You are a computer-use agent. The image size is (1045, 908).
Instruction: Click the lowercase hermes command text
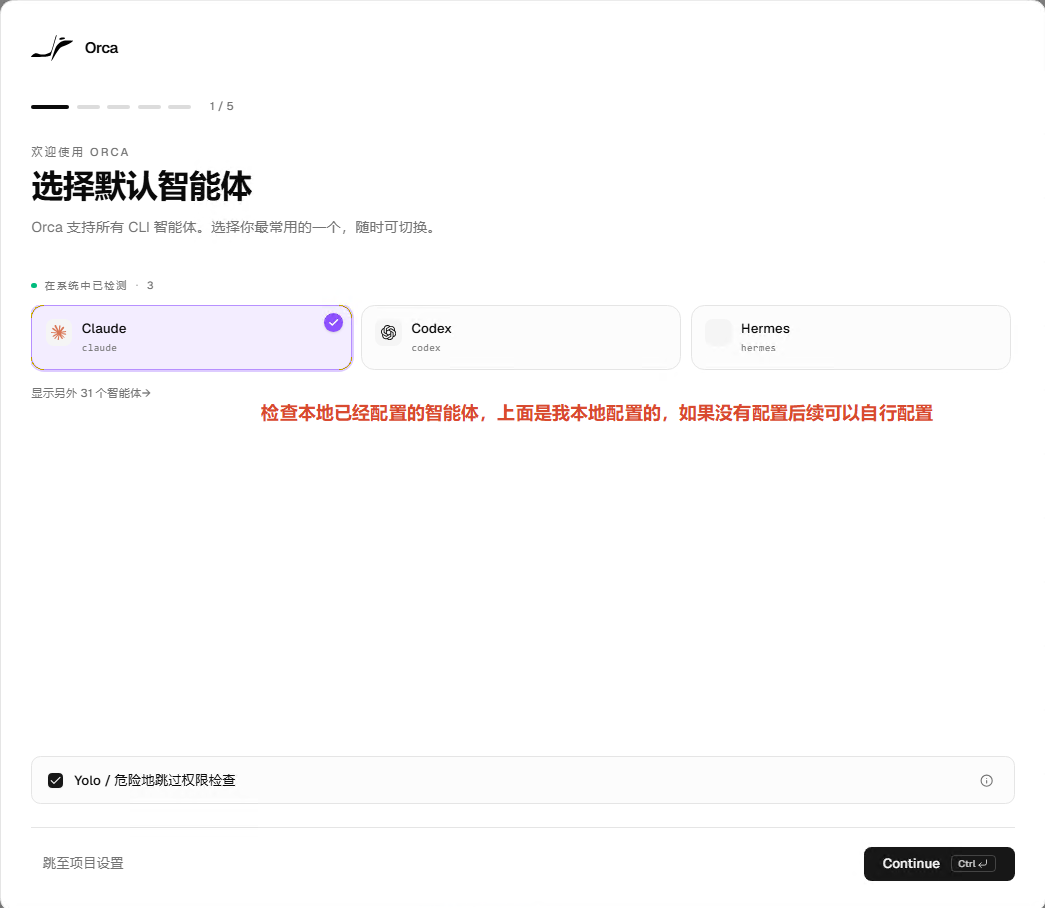click(x=758, y=348)
